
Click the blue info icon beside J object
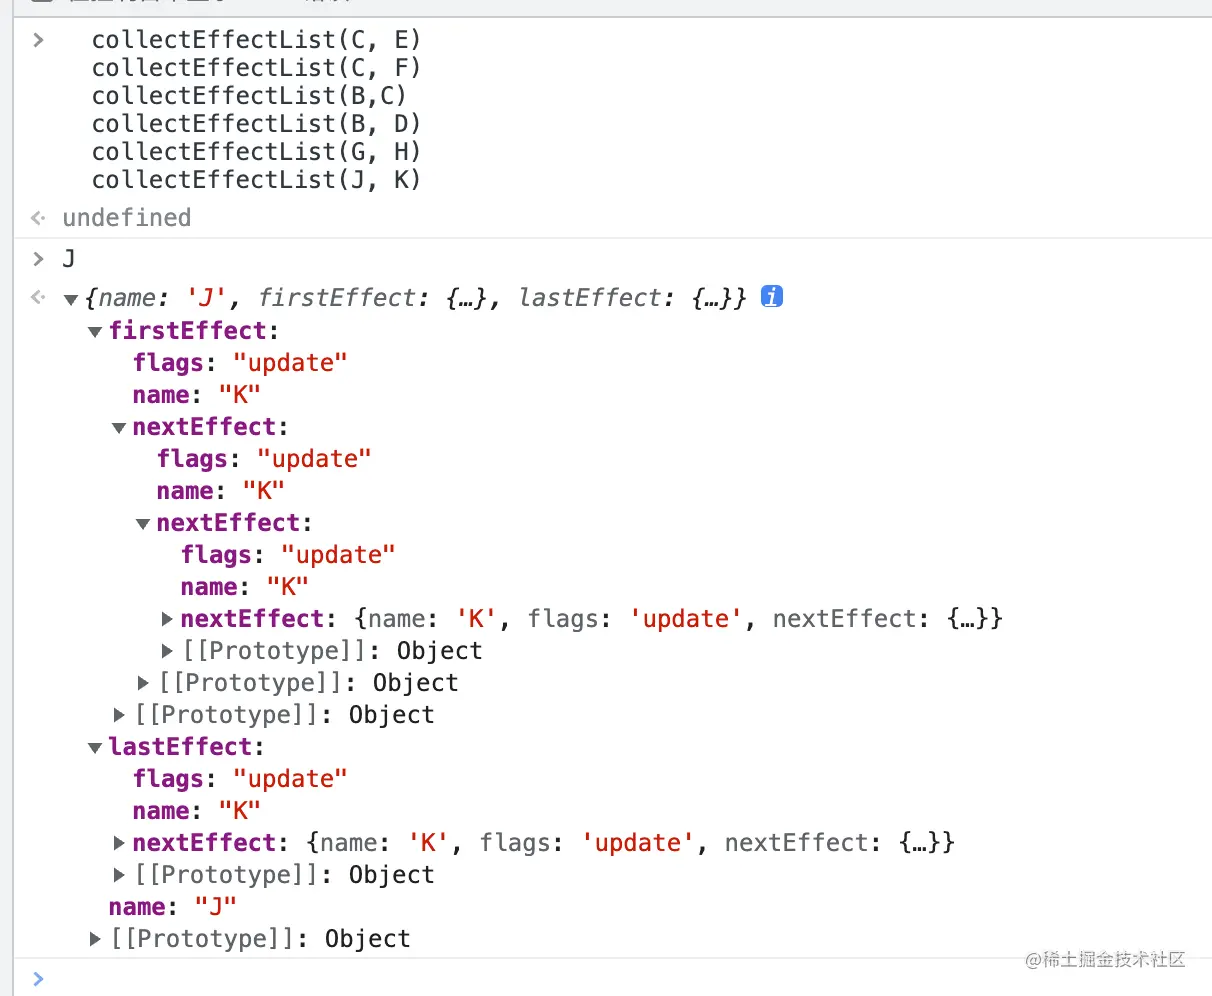tap(772, 297)
